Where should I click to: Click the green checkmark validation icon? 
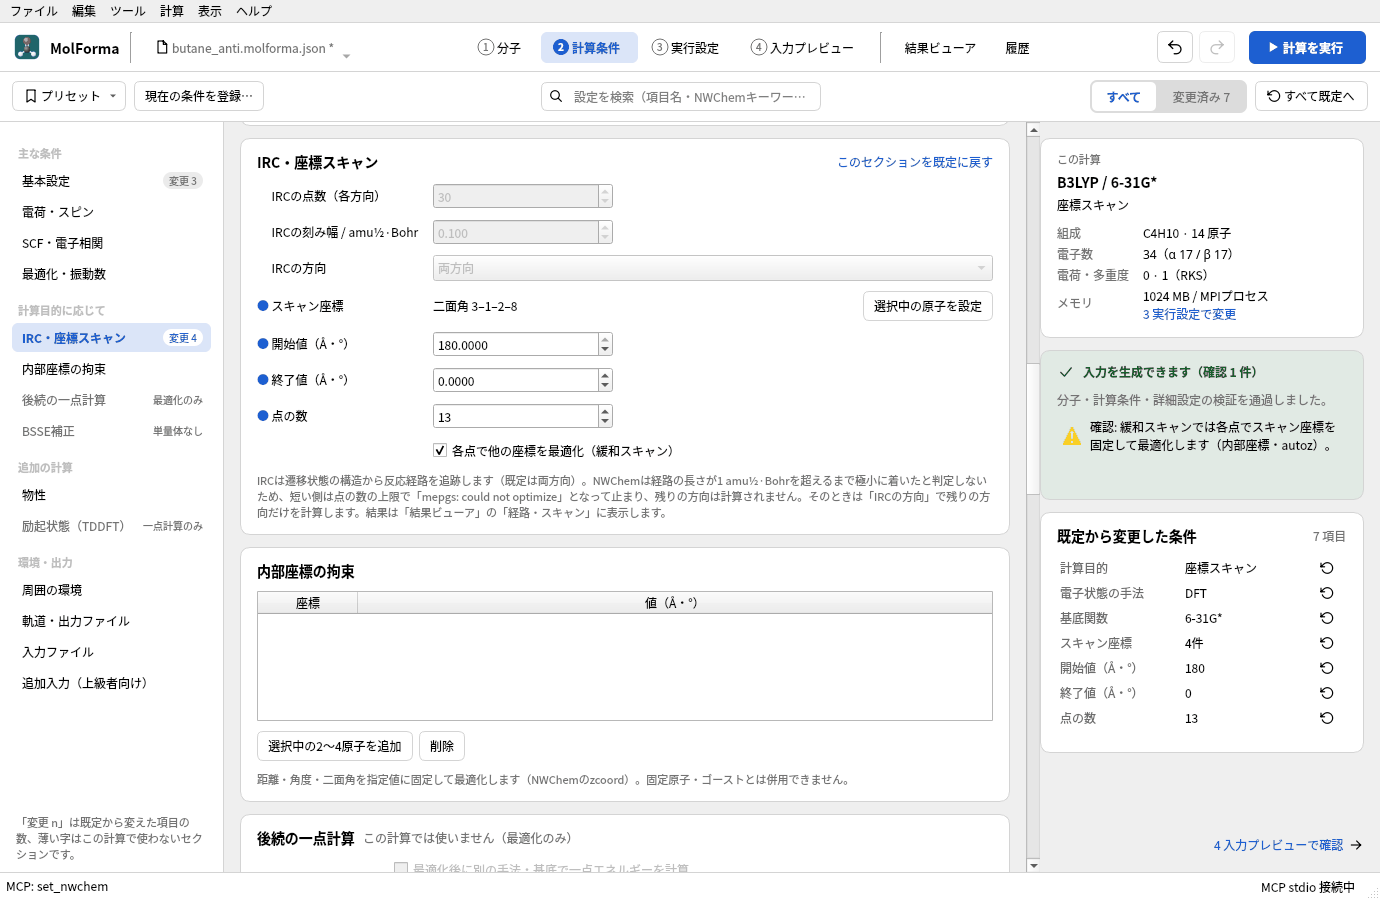(x=1066, y=372)
